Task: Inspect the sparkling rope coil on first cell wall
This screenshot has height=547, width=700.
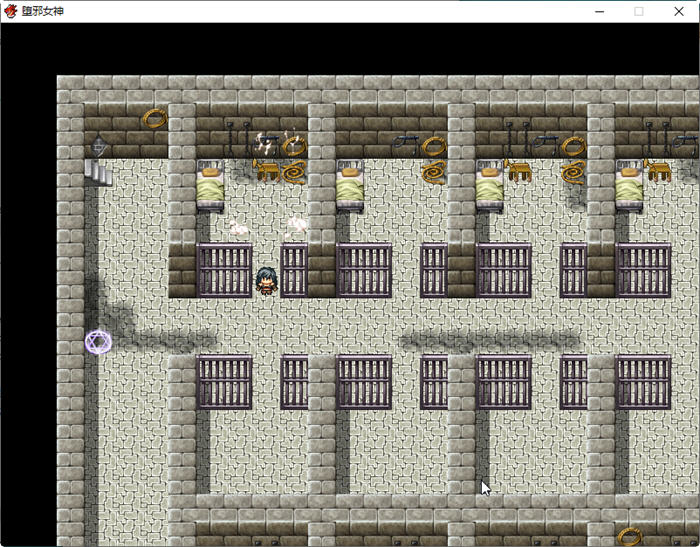Action: tap(293, 146)
